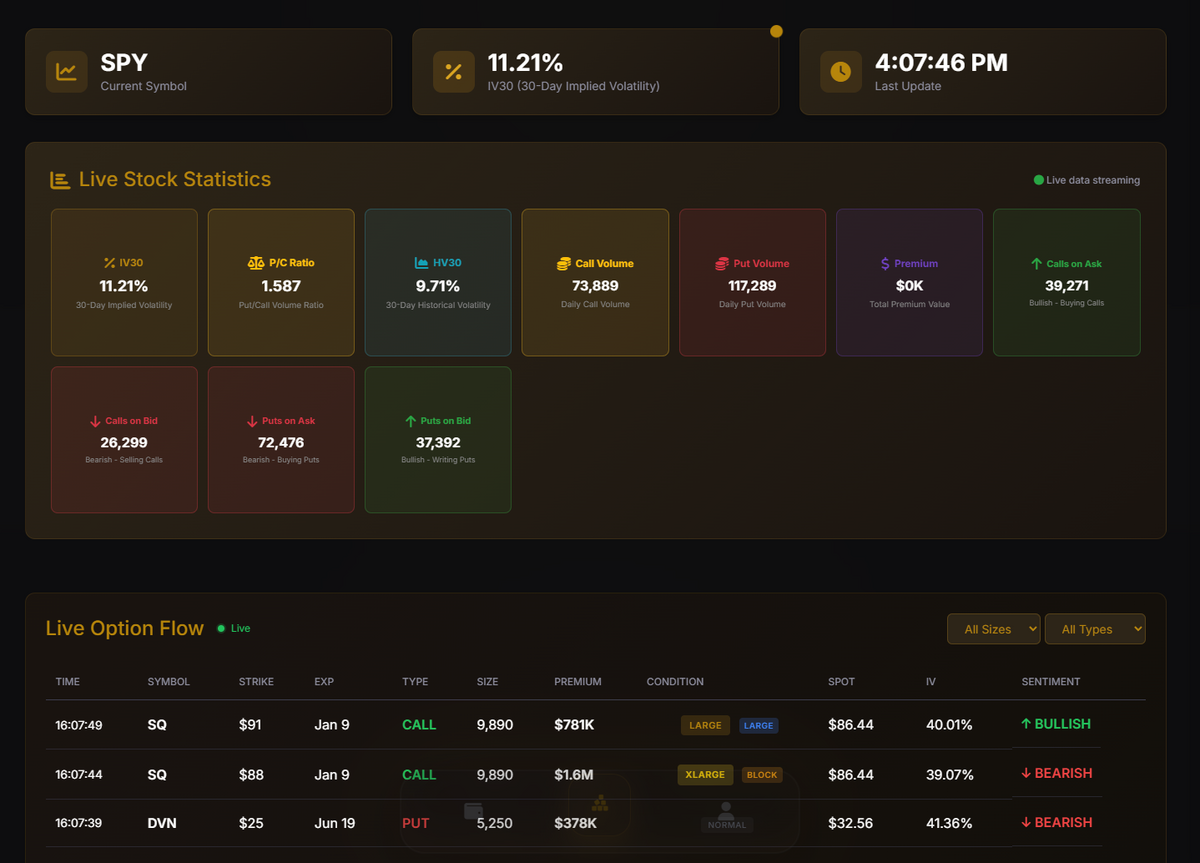Image resolution: width=1200 pixels, height=863 pixels.
Task: Open the All Types filter dropdown
Action: click(1095, 629)
